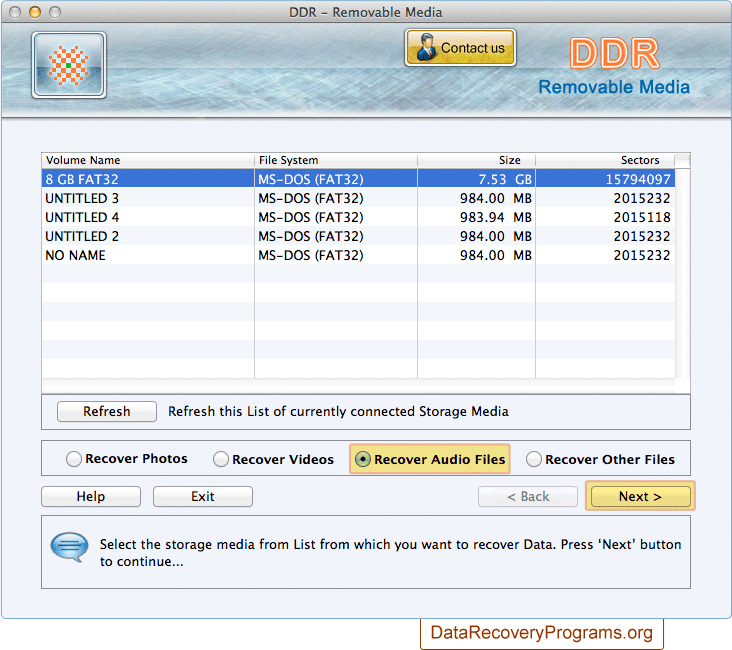Sort by Sectors column header
The width and height of the screenshot is (732, 650).
[605, 160]
